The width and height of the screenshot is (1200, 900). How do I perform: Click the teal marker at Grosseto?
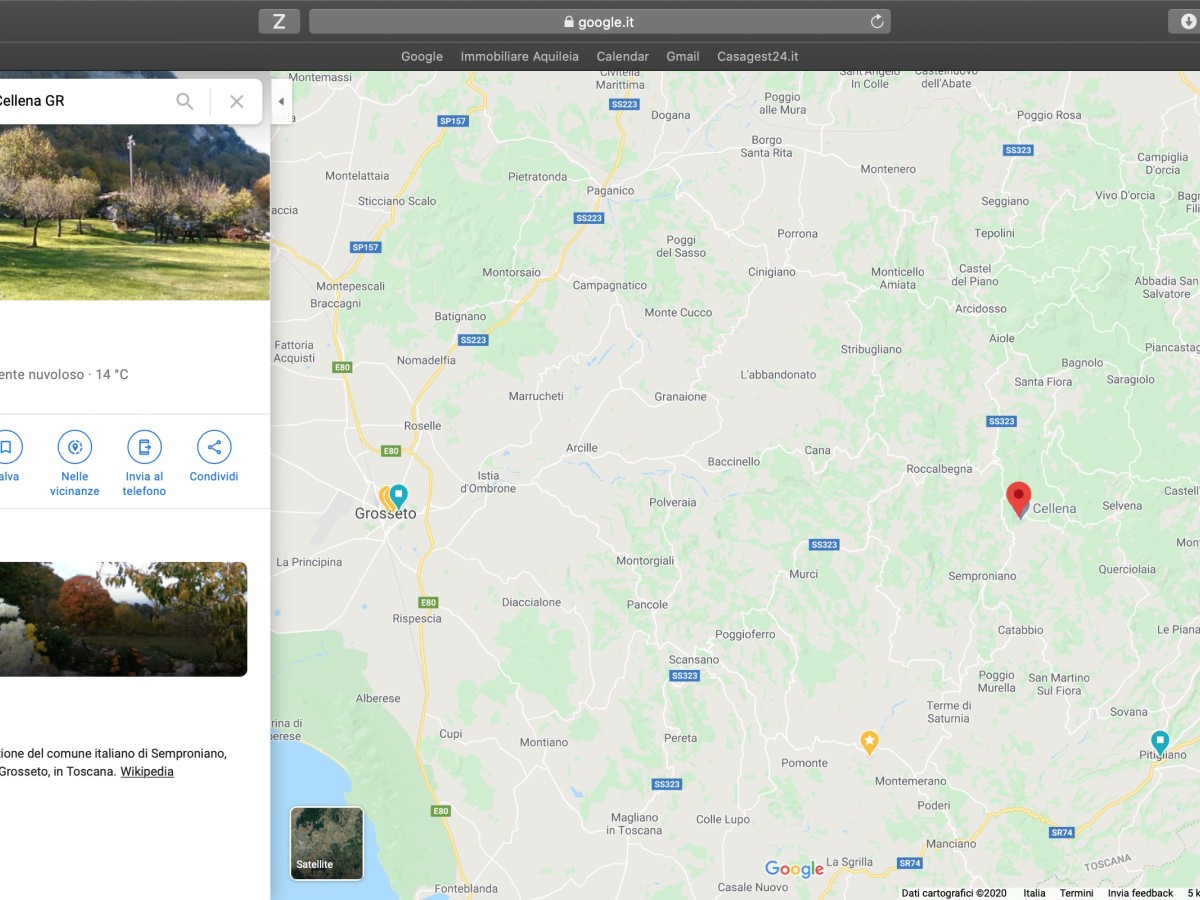pyautogui.click(x=399, y=494)
